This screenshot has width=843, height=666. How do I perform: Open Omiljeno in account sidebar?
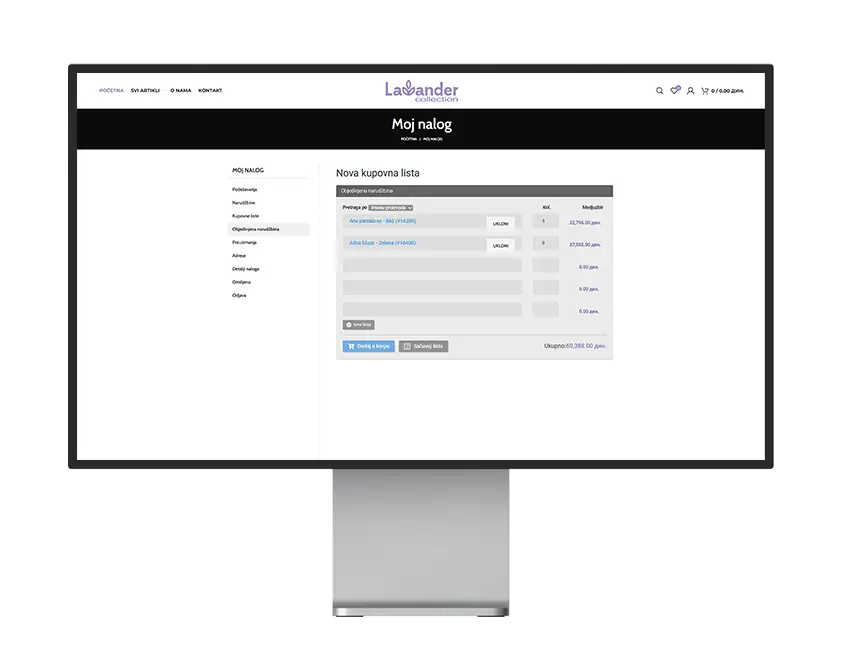(241, 282)
